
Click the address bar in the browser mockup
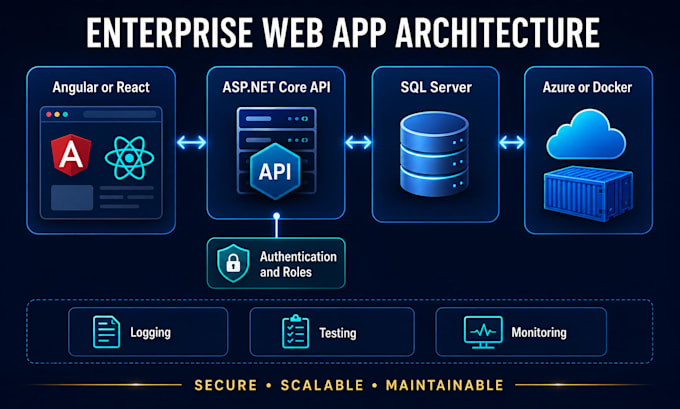point(120,115)
